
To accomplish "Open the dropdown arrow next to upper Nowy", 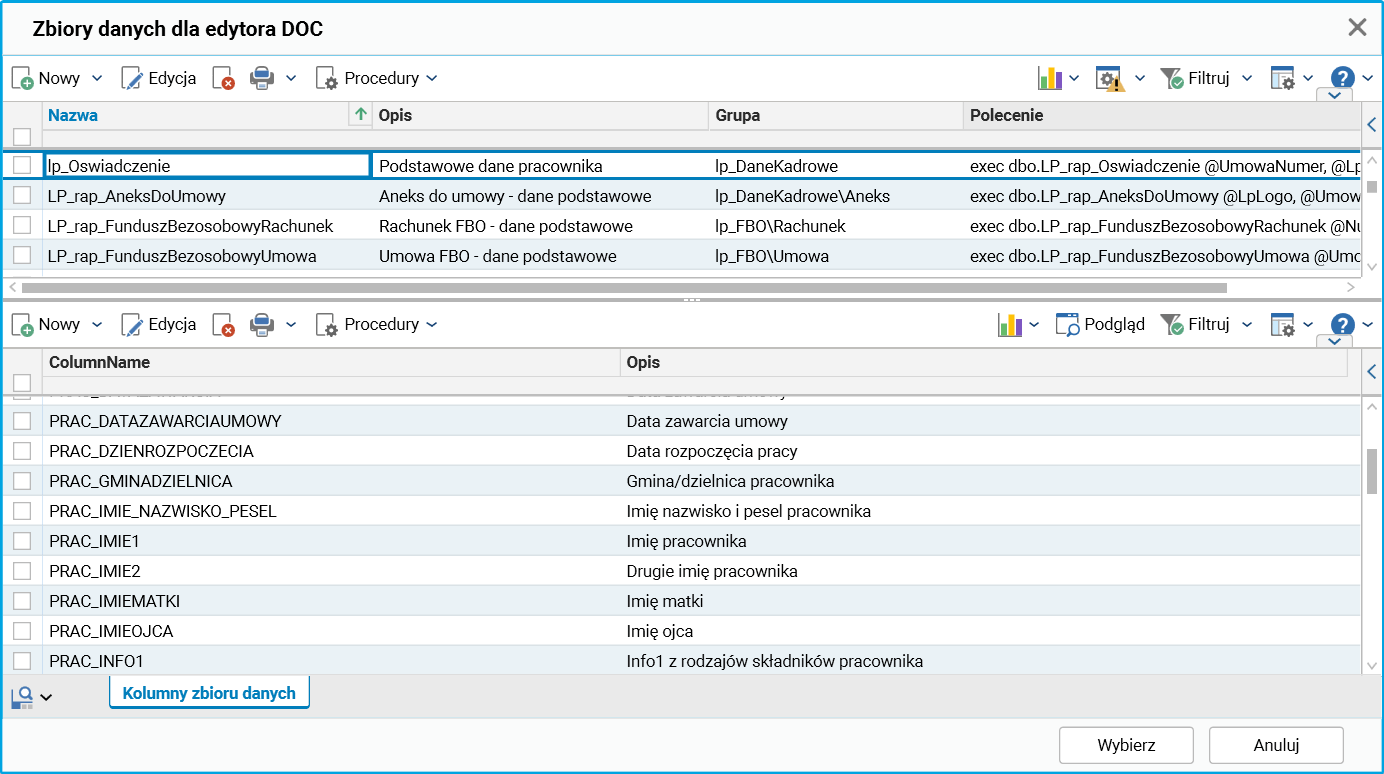I will pos(97,78).
